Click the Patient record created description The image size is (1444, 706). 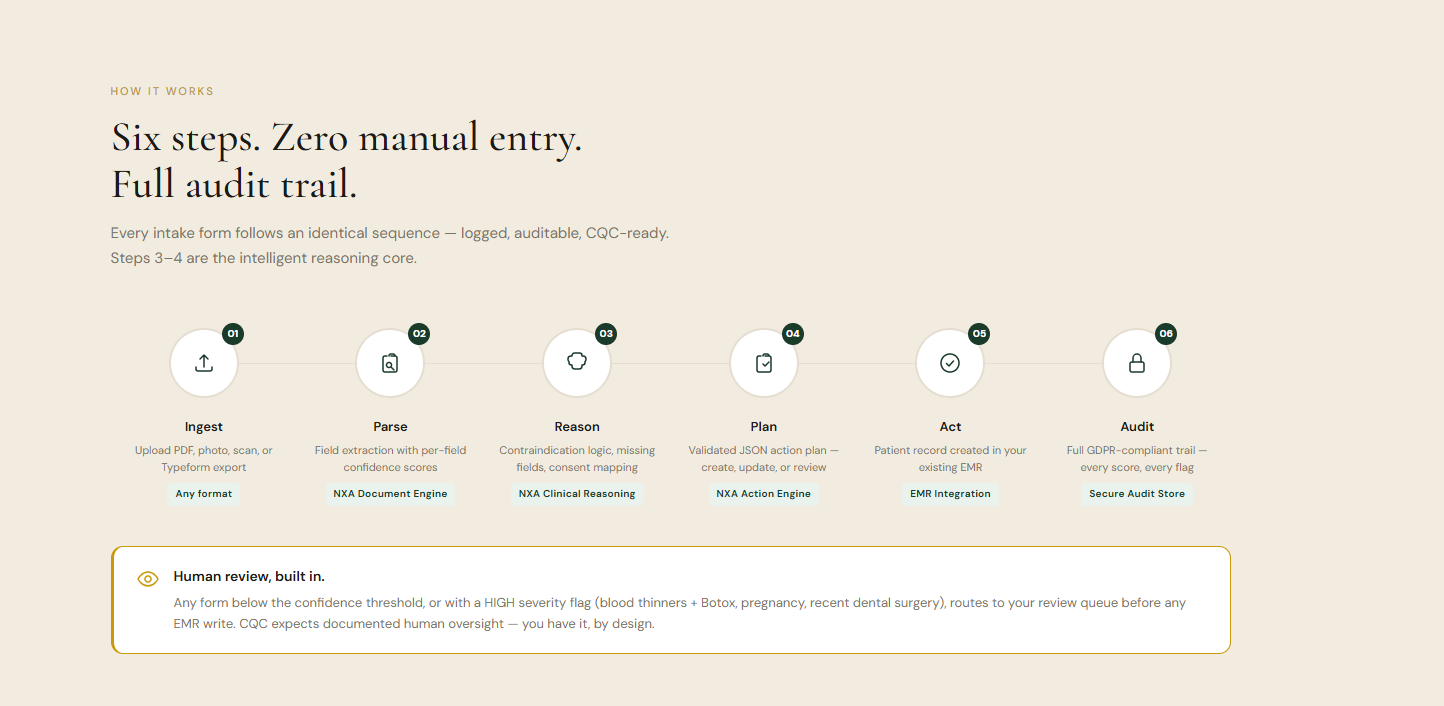pos(950,459)
